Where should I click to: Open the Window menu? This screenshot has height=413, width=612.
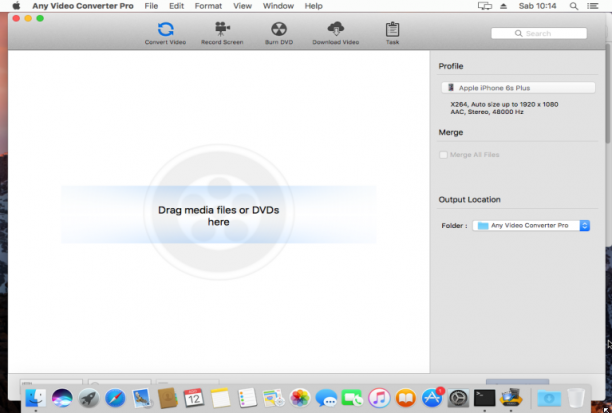coord(278,6)
